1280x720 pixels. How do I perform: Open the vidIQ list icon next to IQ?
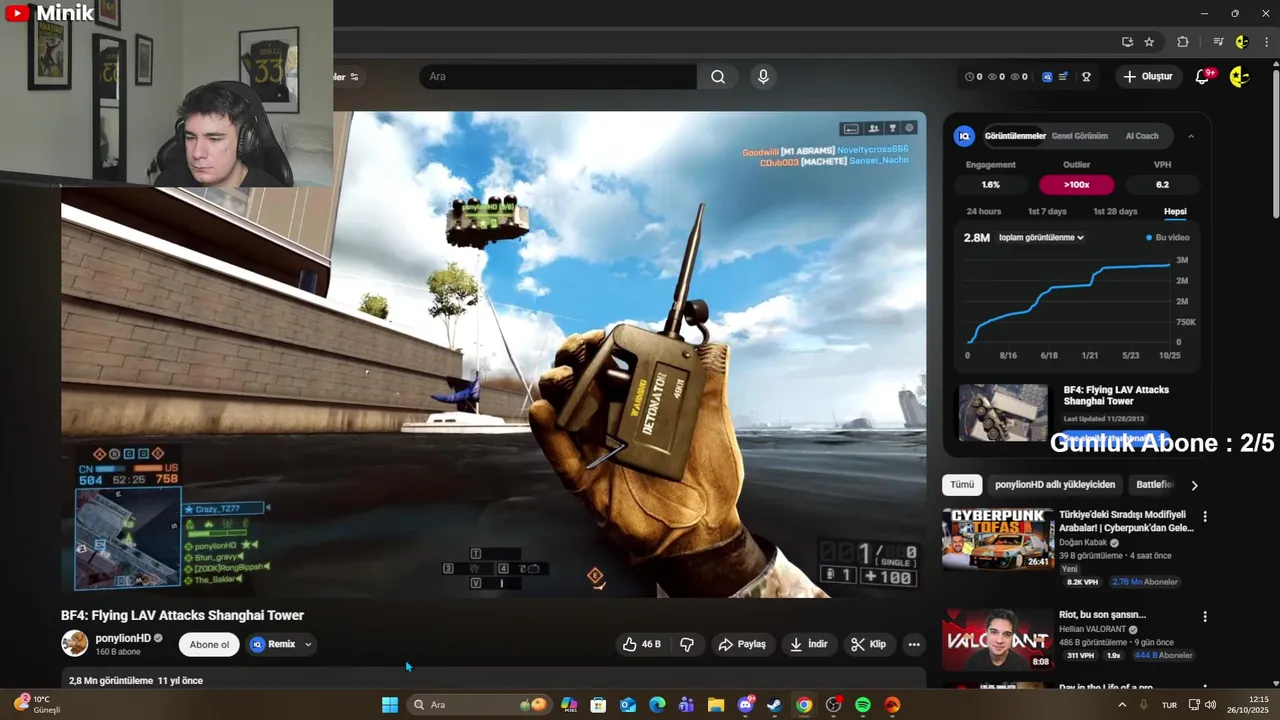1063,77
